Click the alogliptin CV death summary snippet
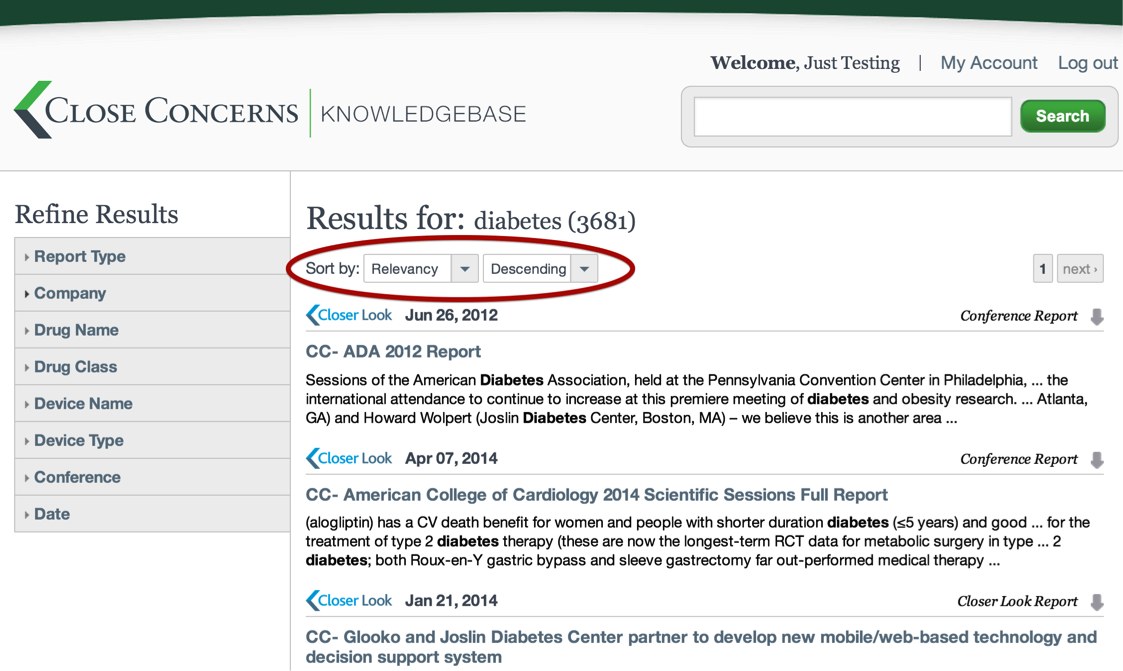The width and height of the screenshot is (1123, 671). (x=698, y=541)
